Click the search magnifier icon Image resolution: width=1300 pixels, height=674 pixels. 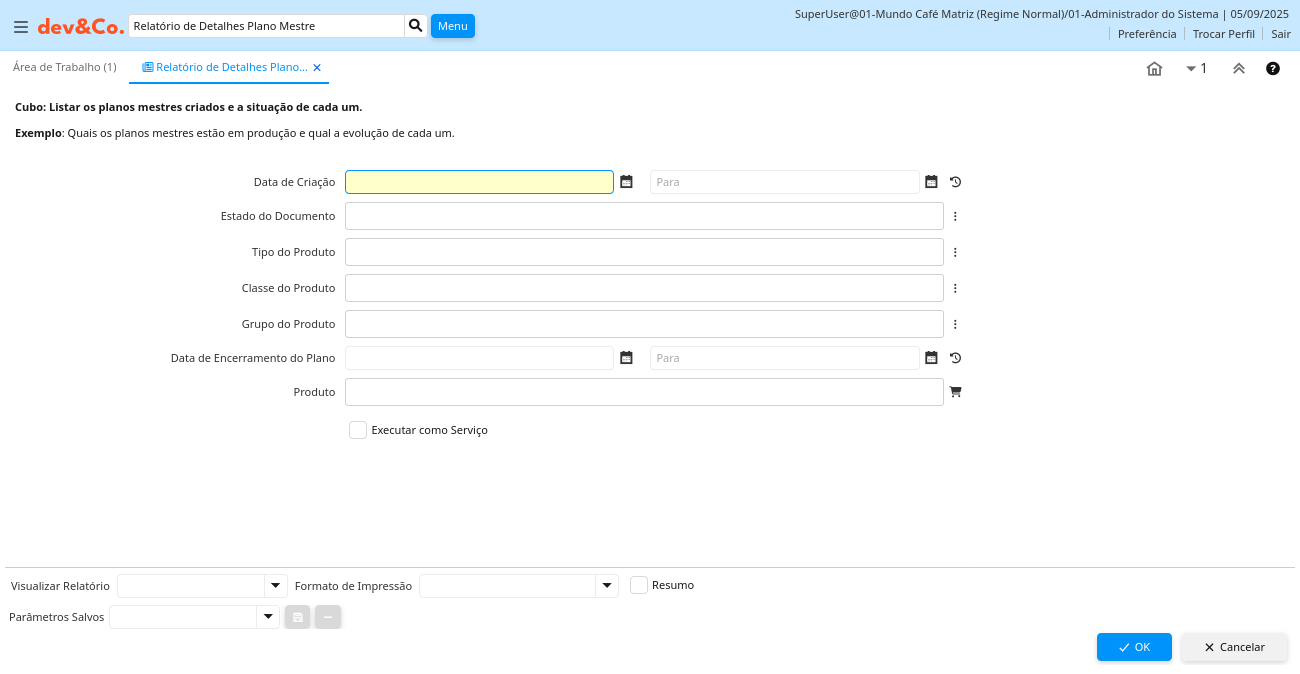[x=416, y=26]
